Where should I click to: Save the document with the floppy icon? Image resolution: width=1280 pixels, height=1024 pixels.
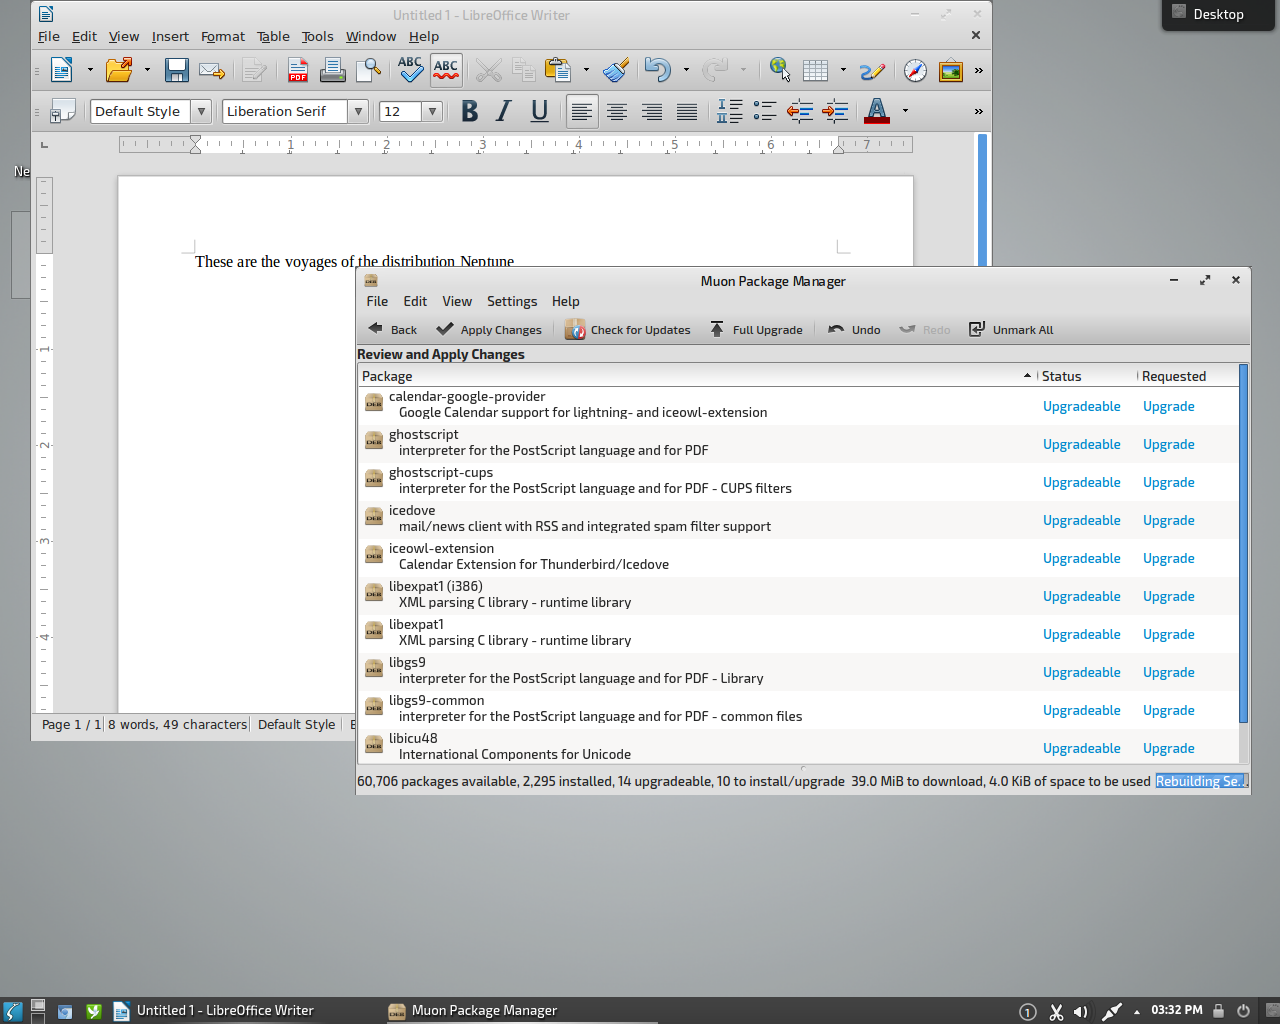tap(177, 70)
